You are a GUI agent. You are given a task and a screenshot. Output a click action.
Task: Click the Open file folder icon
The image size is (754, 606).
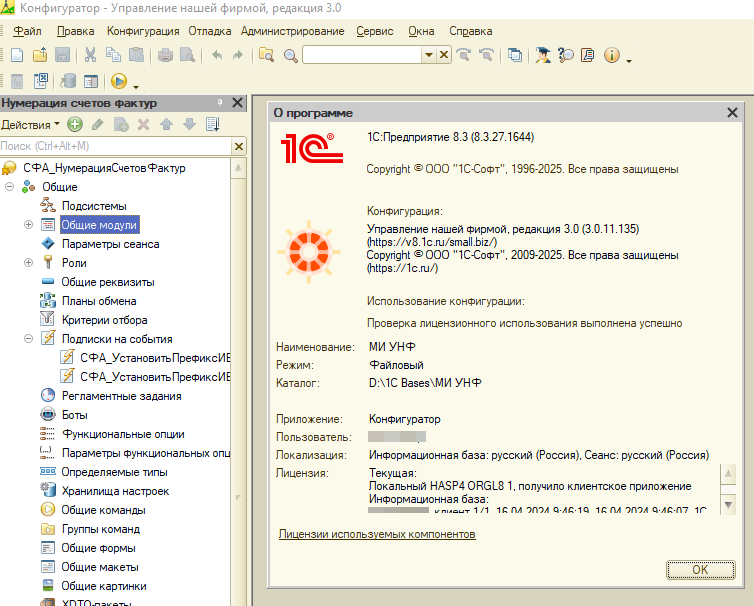[39, 55]
